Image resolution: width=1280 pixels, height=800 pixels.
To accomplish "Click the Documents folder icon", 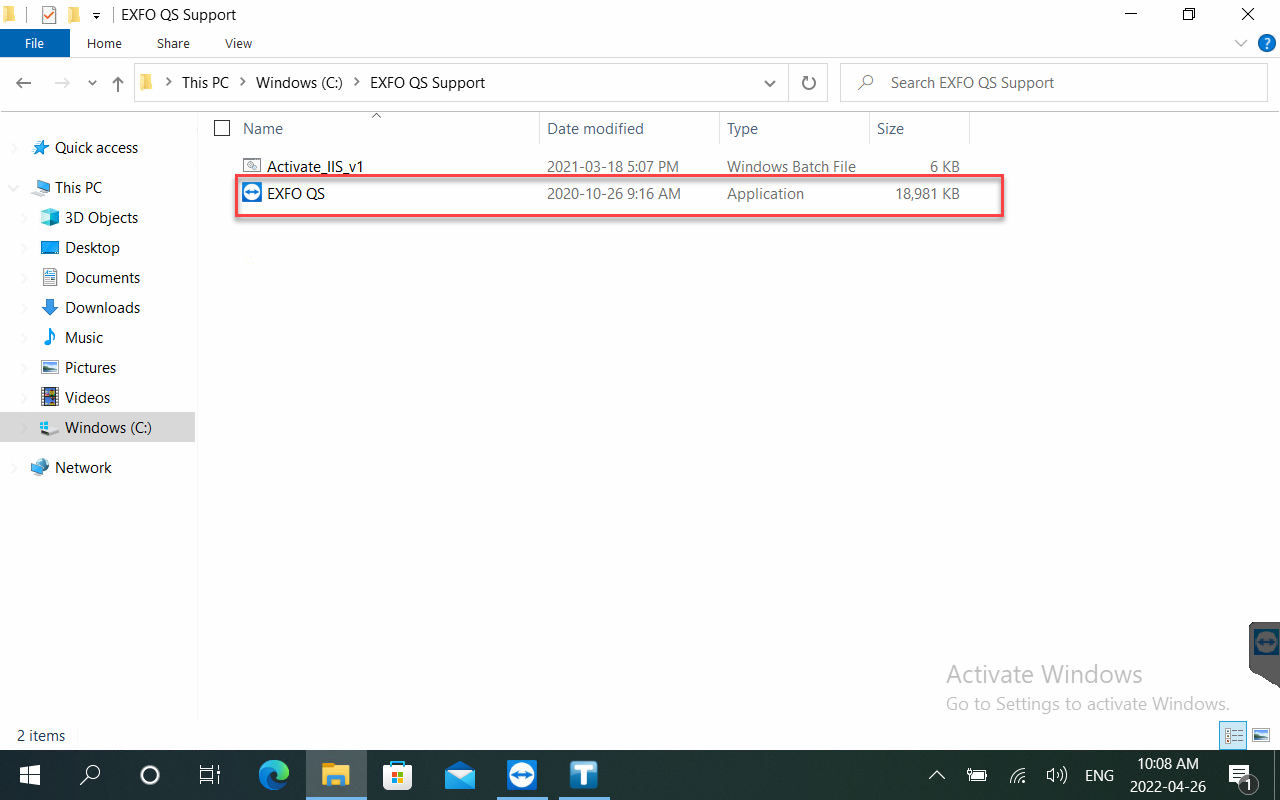I will click(x=49, y=277).
